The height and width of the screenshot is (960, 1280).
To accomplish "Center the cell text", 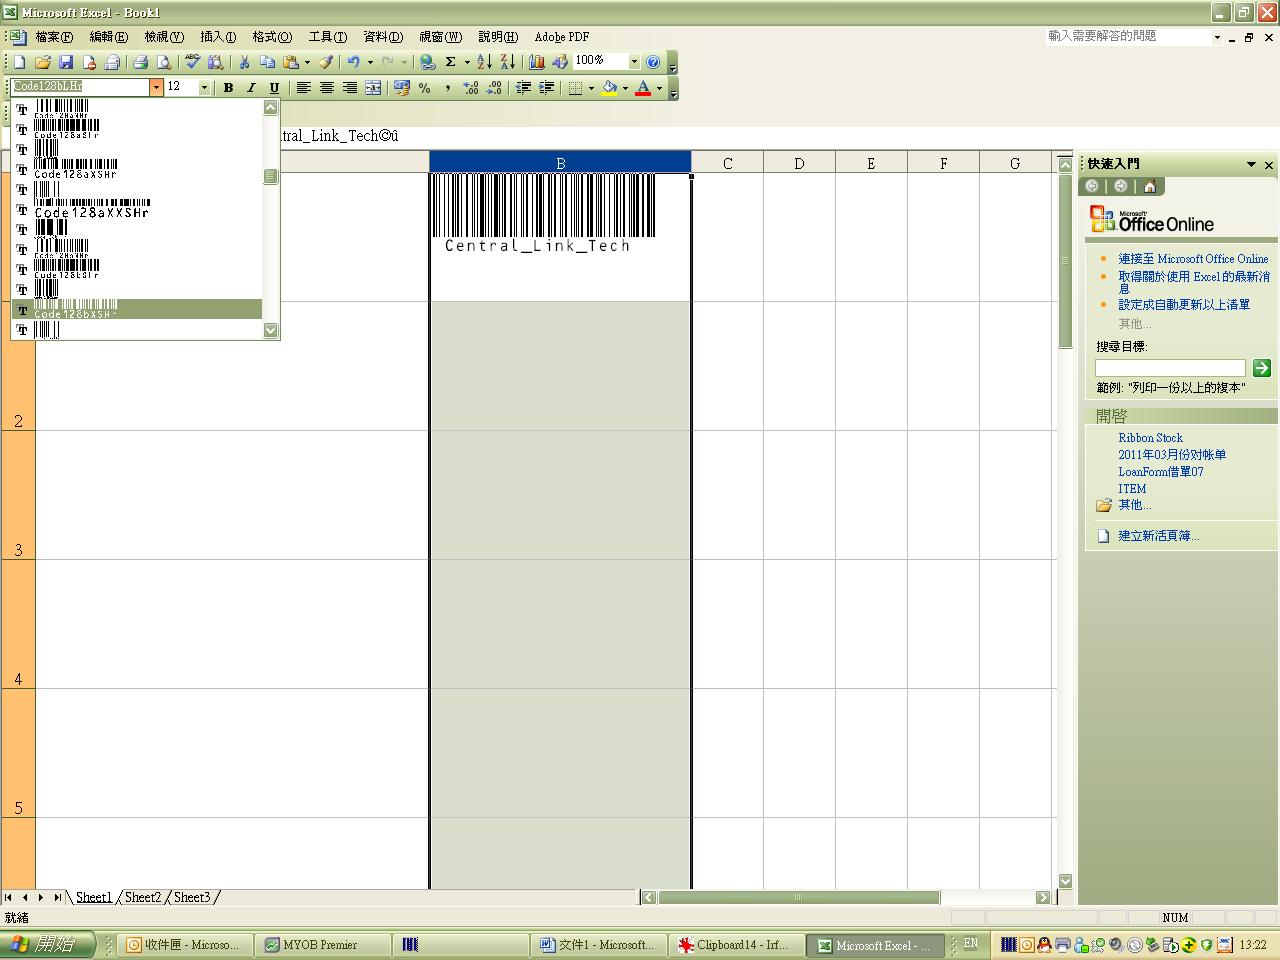I will point(326,88).
